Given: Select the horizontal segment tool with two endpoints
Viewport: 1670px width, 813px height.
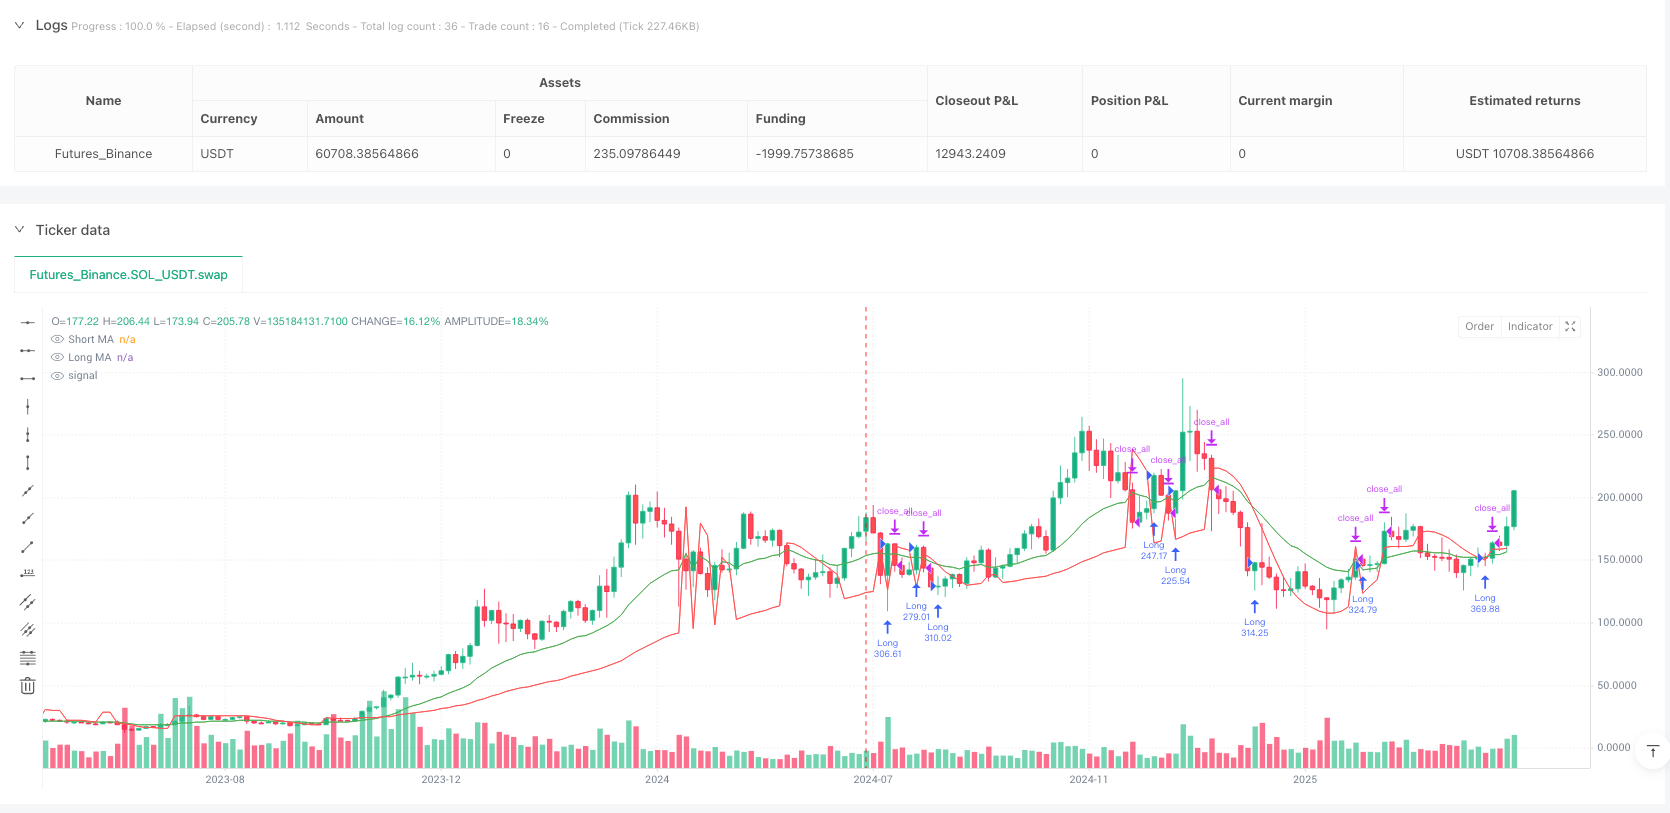Looking at the screenshot, I should pyautogui.click(x=28, y=379).
